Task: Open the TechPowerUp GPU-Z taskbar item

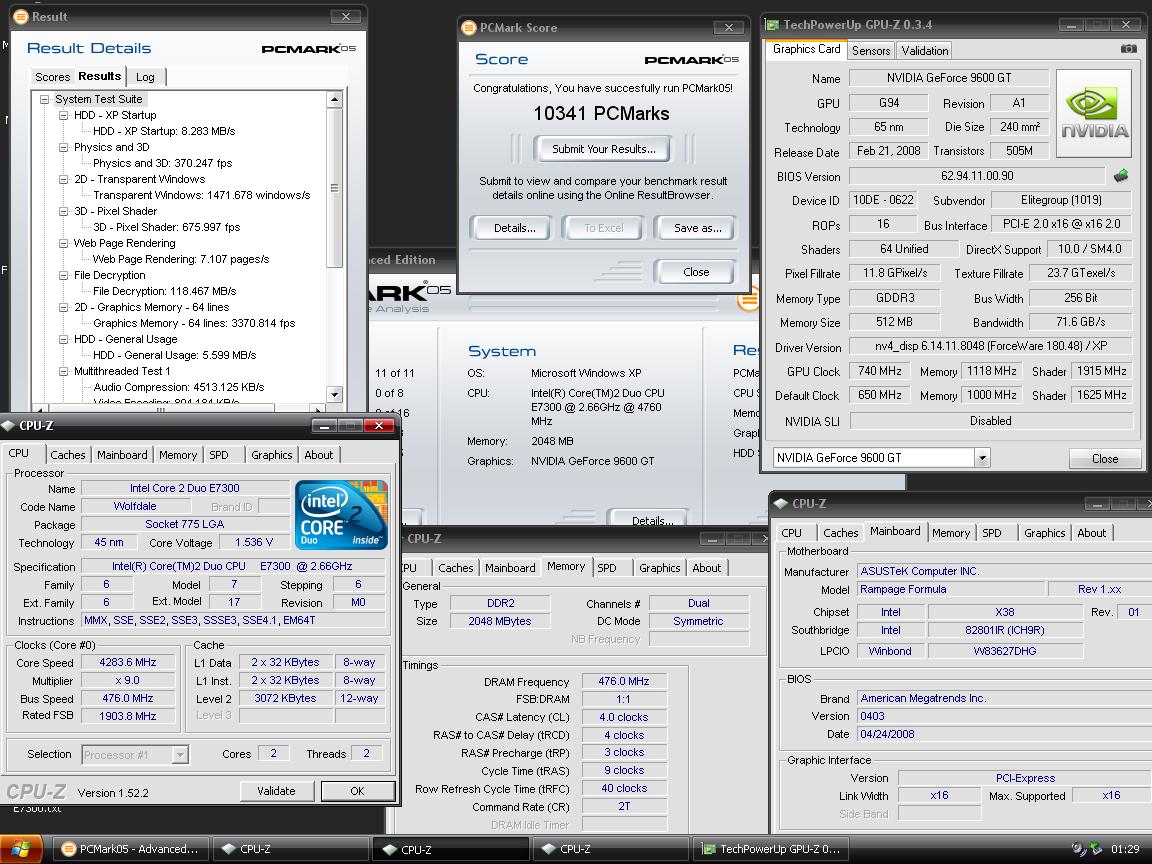Action: click(771, 849)
